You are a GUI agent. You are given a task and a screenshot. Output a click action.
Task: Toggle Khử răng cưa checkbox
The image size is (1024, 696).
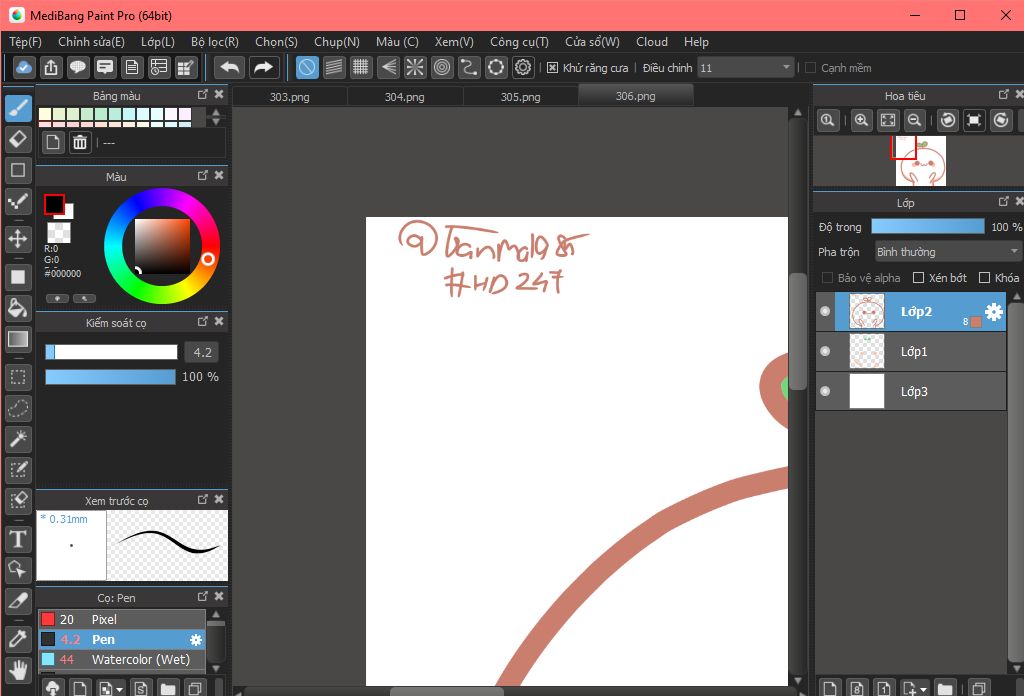coord(552,68)
